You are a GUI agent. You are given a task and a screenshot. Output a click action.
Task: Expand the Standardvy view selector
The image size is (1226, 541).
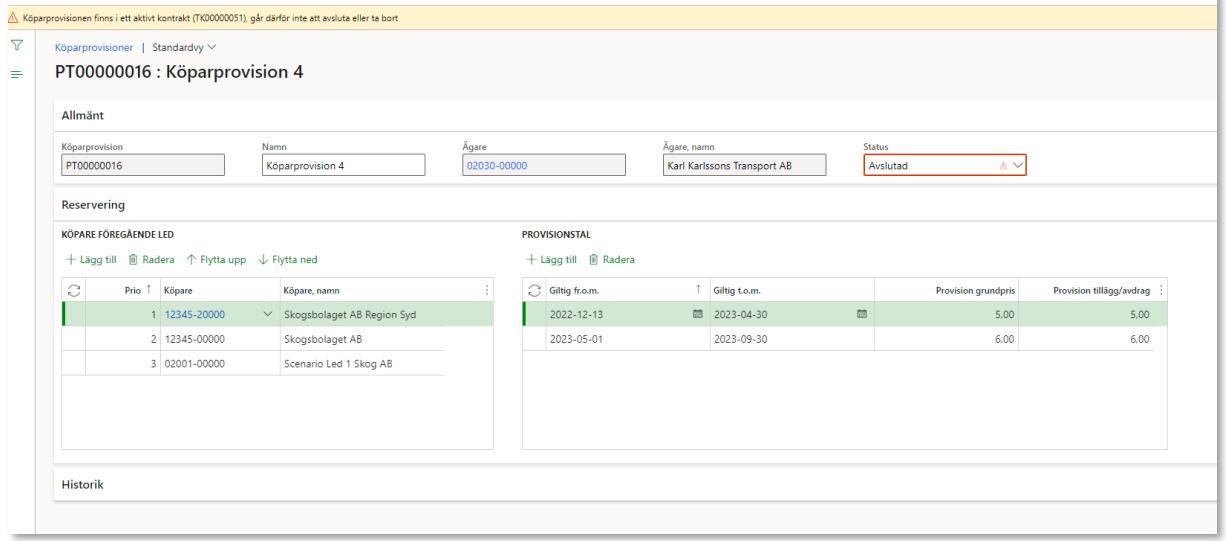point(184,47)
